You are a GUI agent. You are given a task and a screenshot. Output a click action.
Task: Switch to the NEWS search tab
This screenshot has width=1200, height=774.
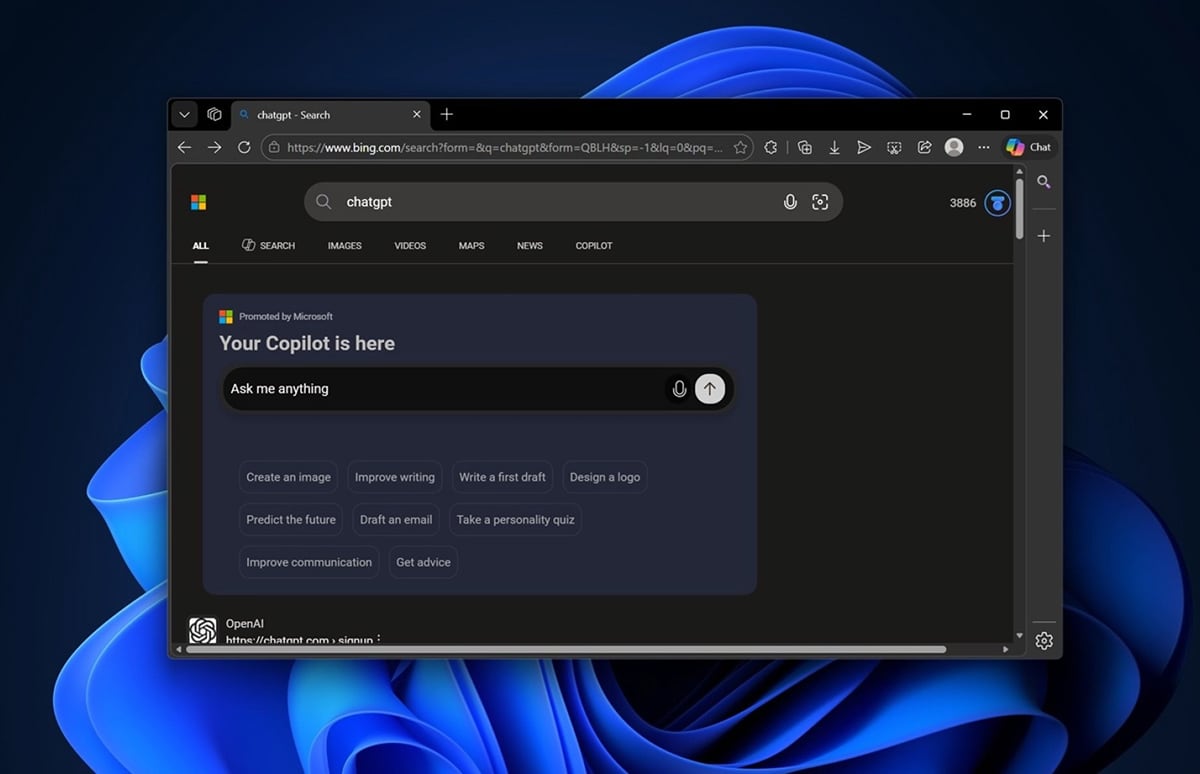530,246
